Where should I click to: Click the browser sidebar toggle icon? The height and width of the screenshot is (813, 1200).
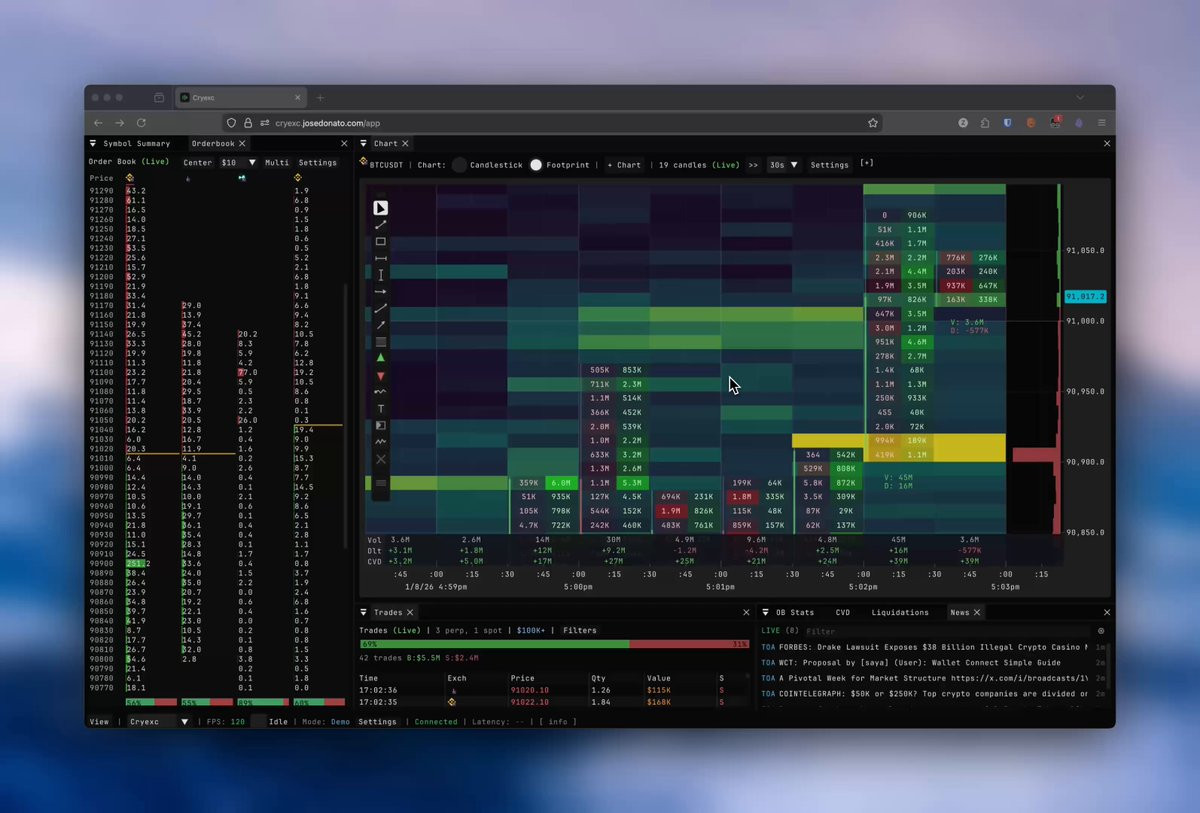(x=159, y=98)
